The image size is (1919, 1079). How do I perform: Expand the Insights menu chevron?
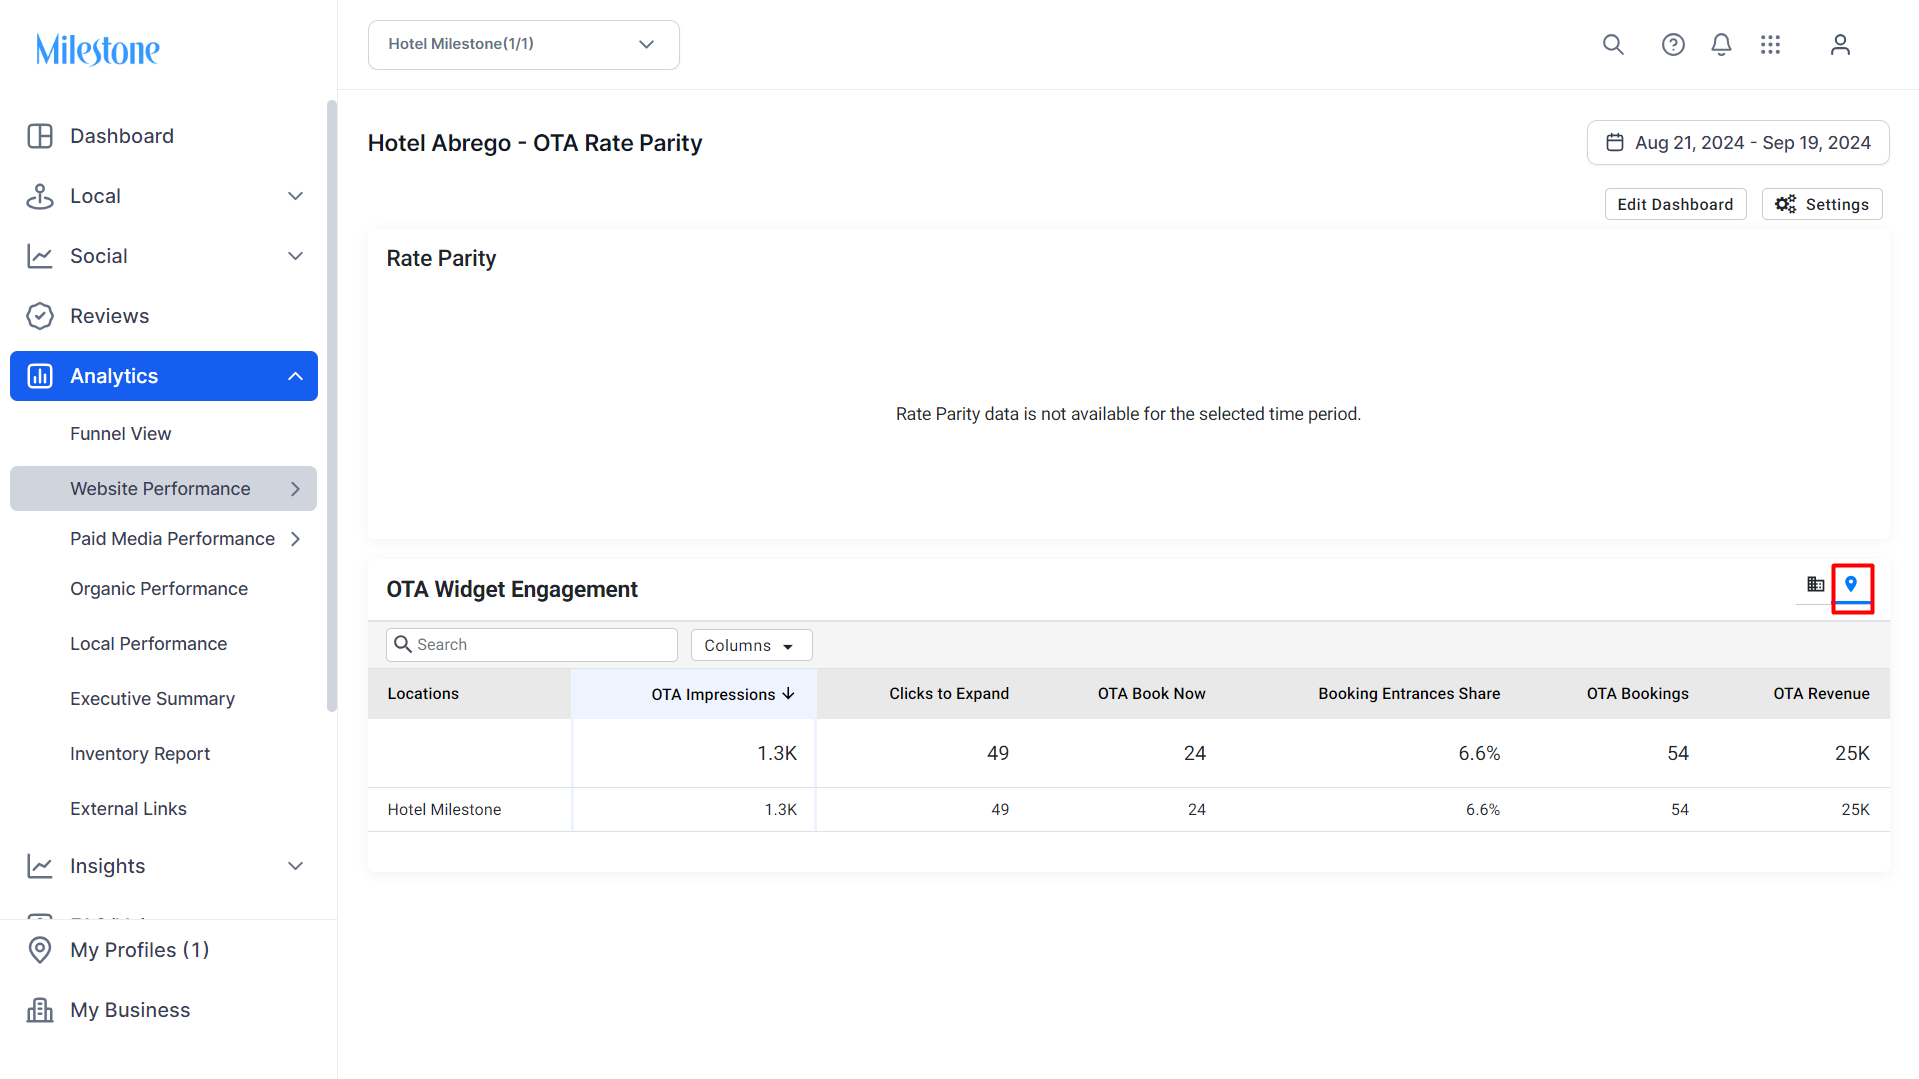295,866
